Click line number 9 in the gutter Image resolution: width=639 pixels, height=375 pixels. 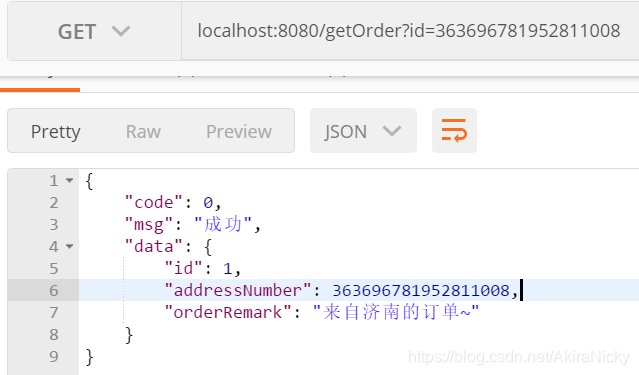tap(54, 357)
